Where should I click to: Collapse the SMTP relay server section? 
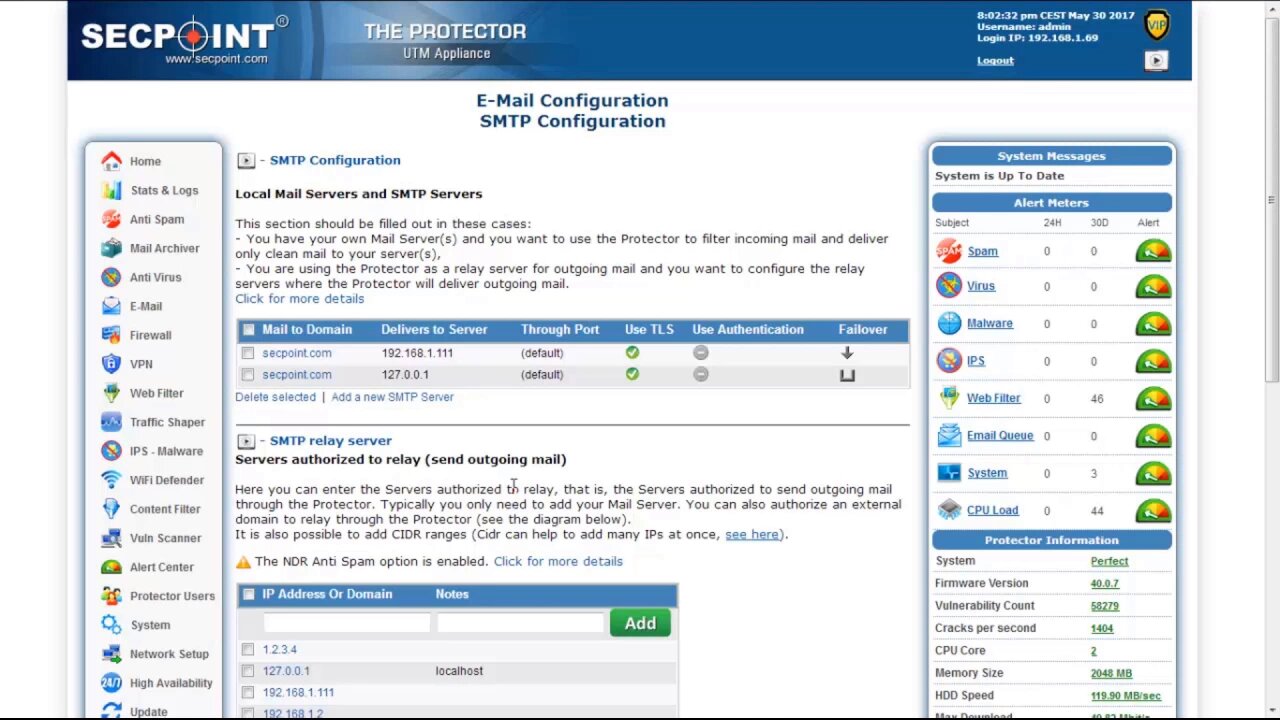[x=246, y=441]
